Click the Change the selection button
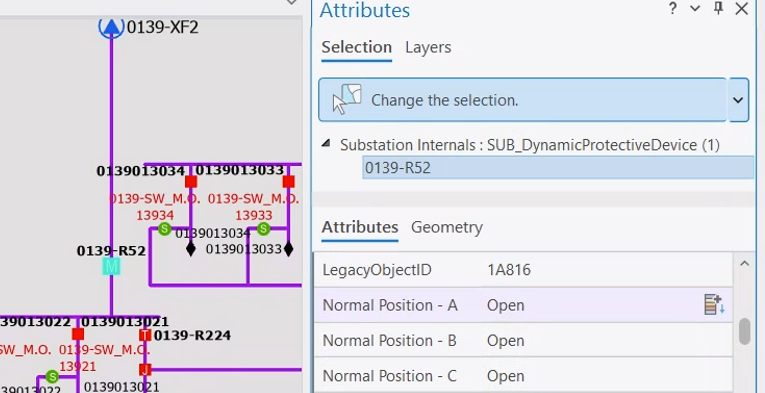765x393 pixels. (523, 100)
